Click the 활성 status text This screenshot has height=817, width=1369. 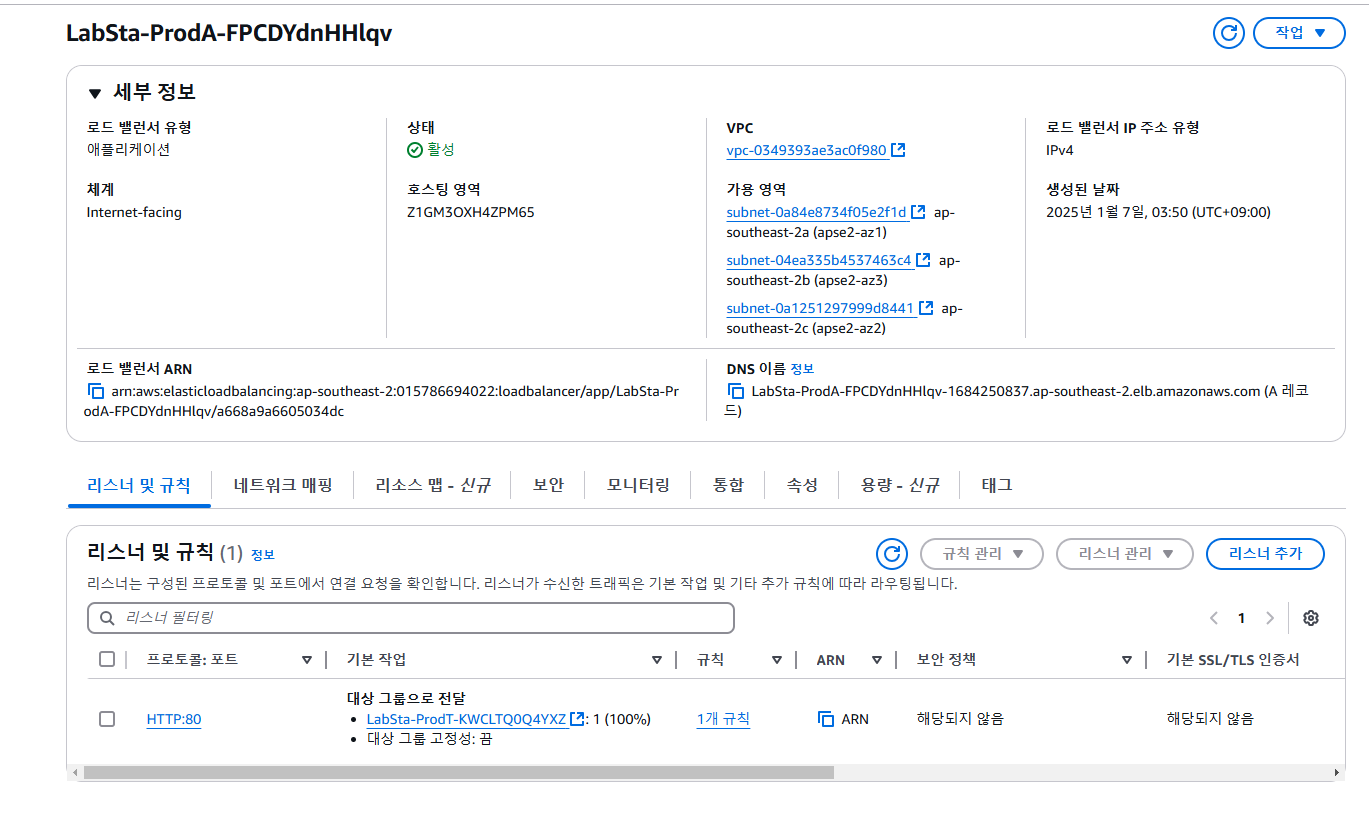coord(441,150)
